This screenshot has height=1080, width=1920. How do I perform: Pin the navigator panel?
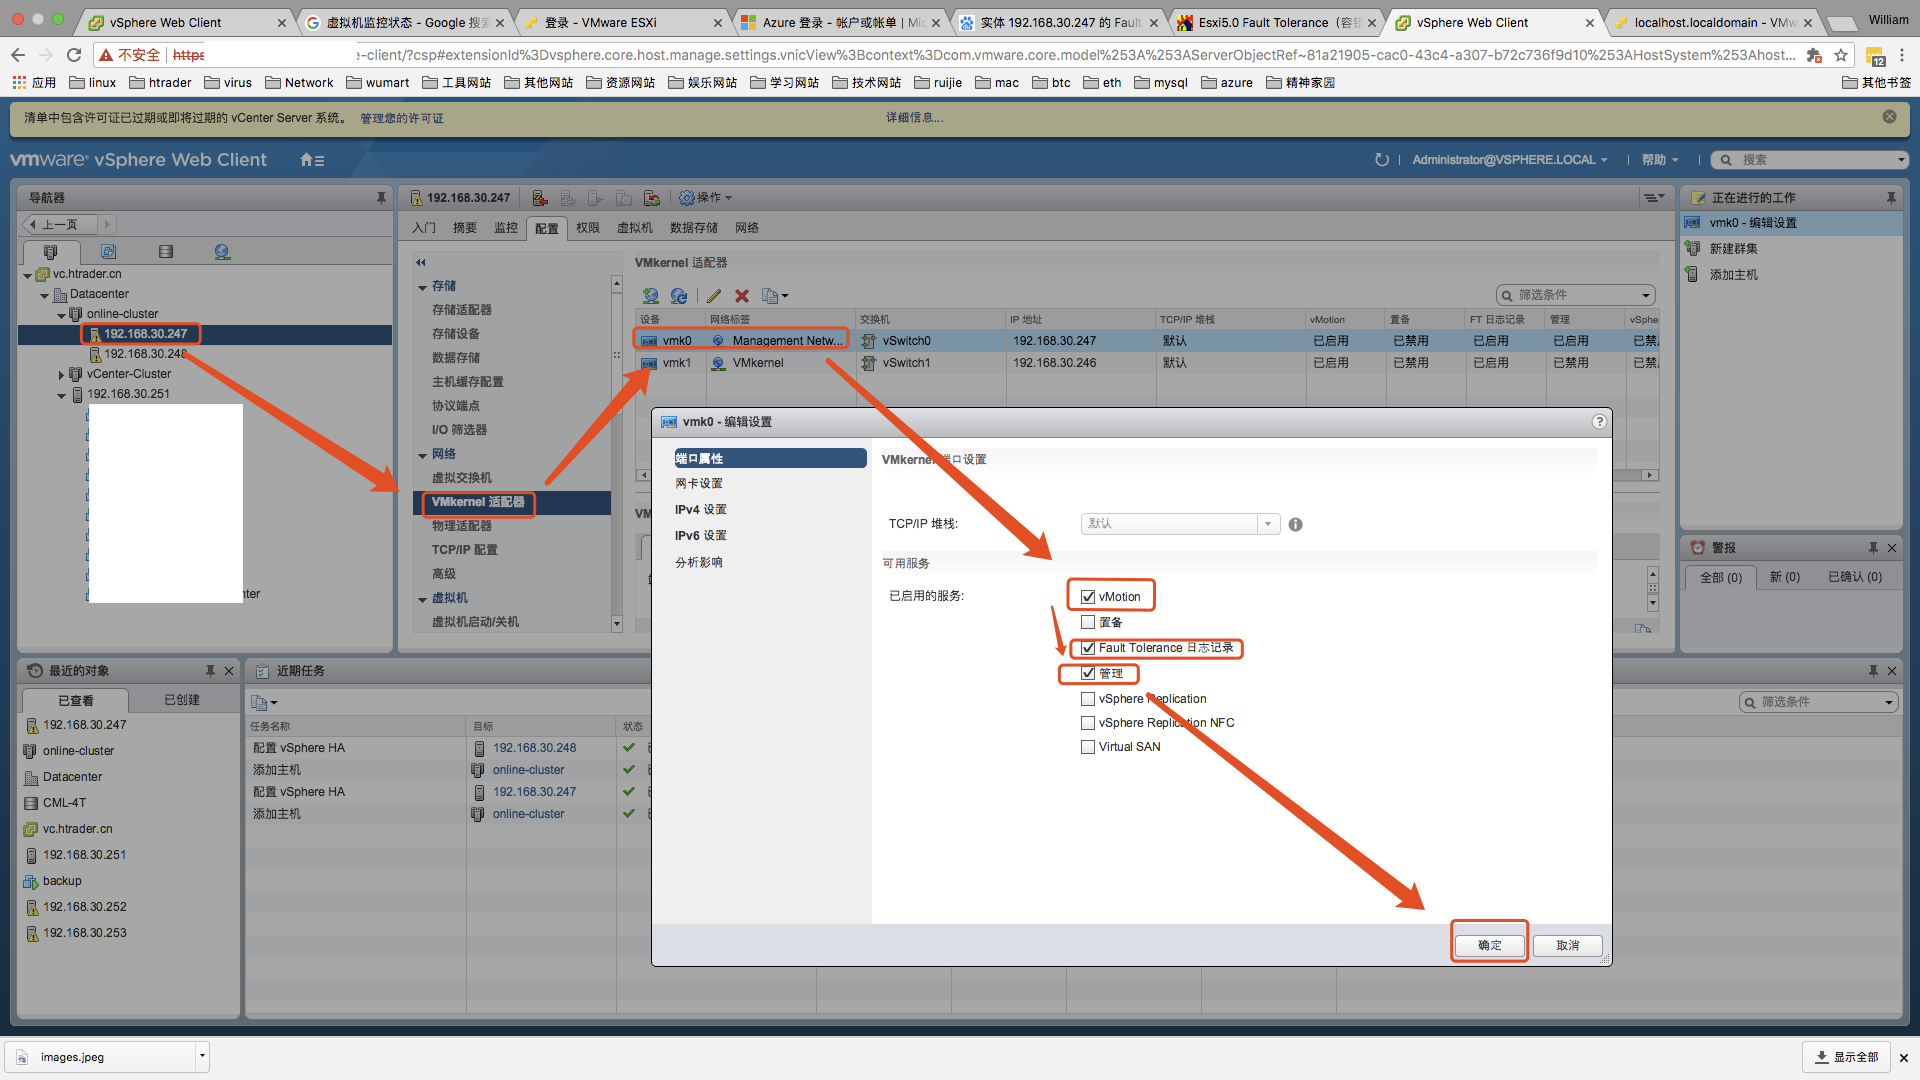381,198
